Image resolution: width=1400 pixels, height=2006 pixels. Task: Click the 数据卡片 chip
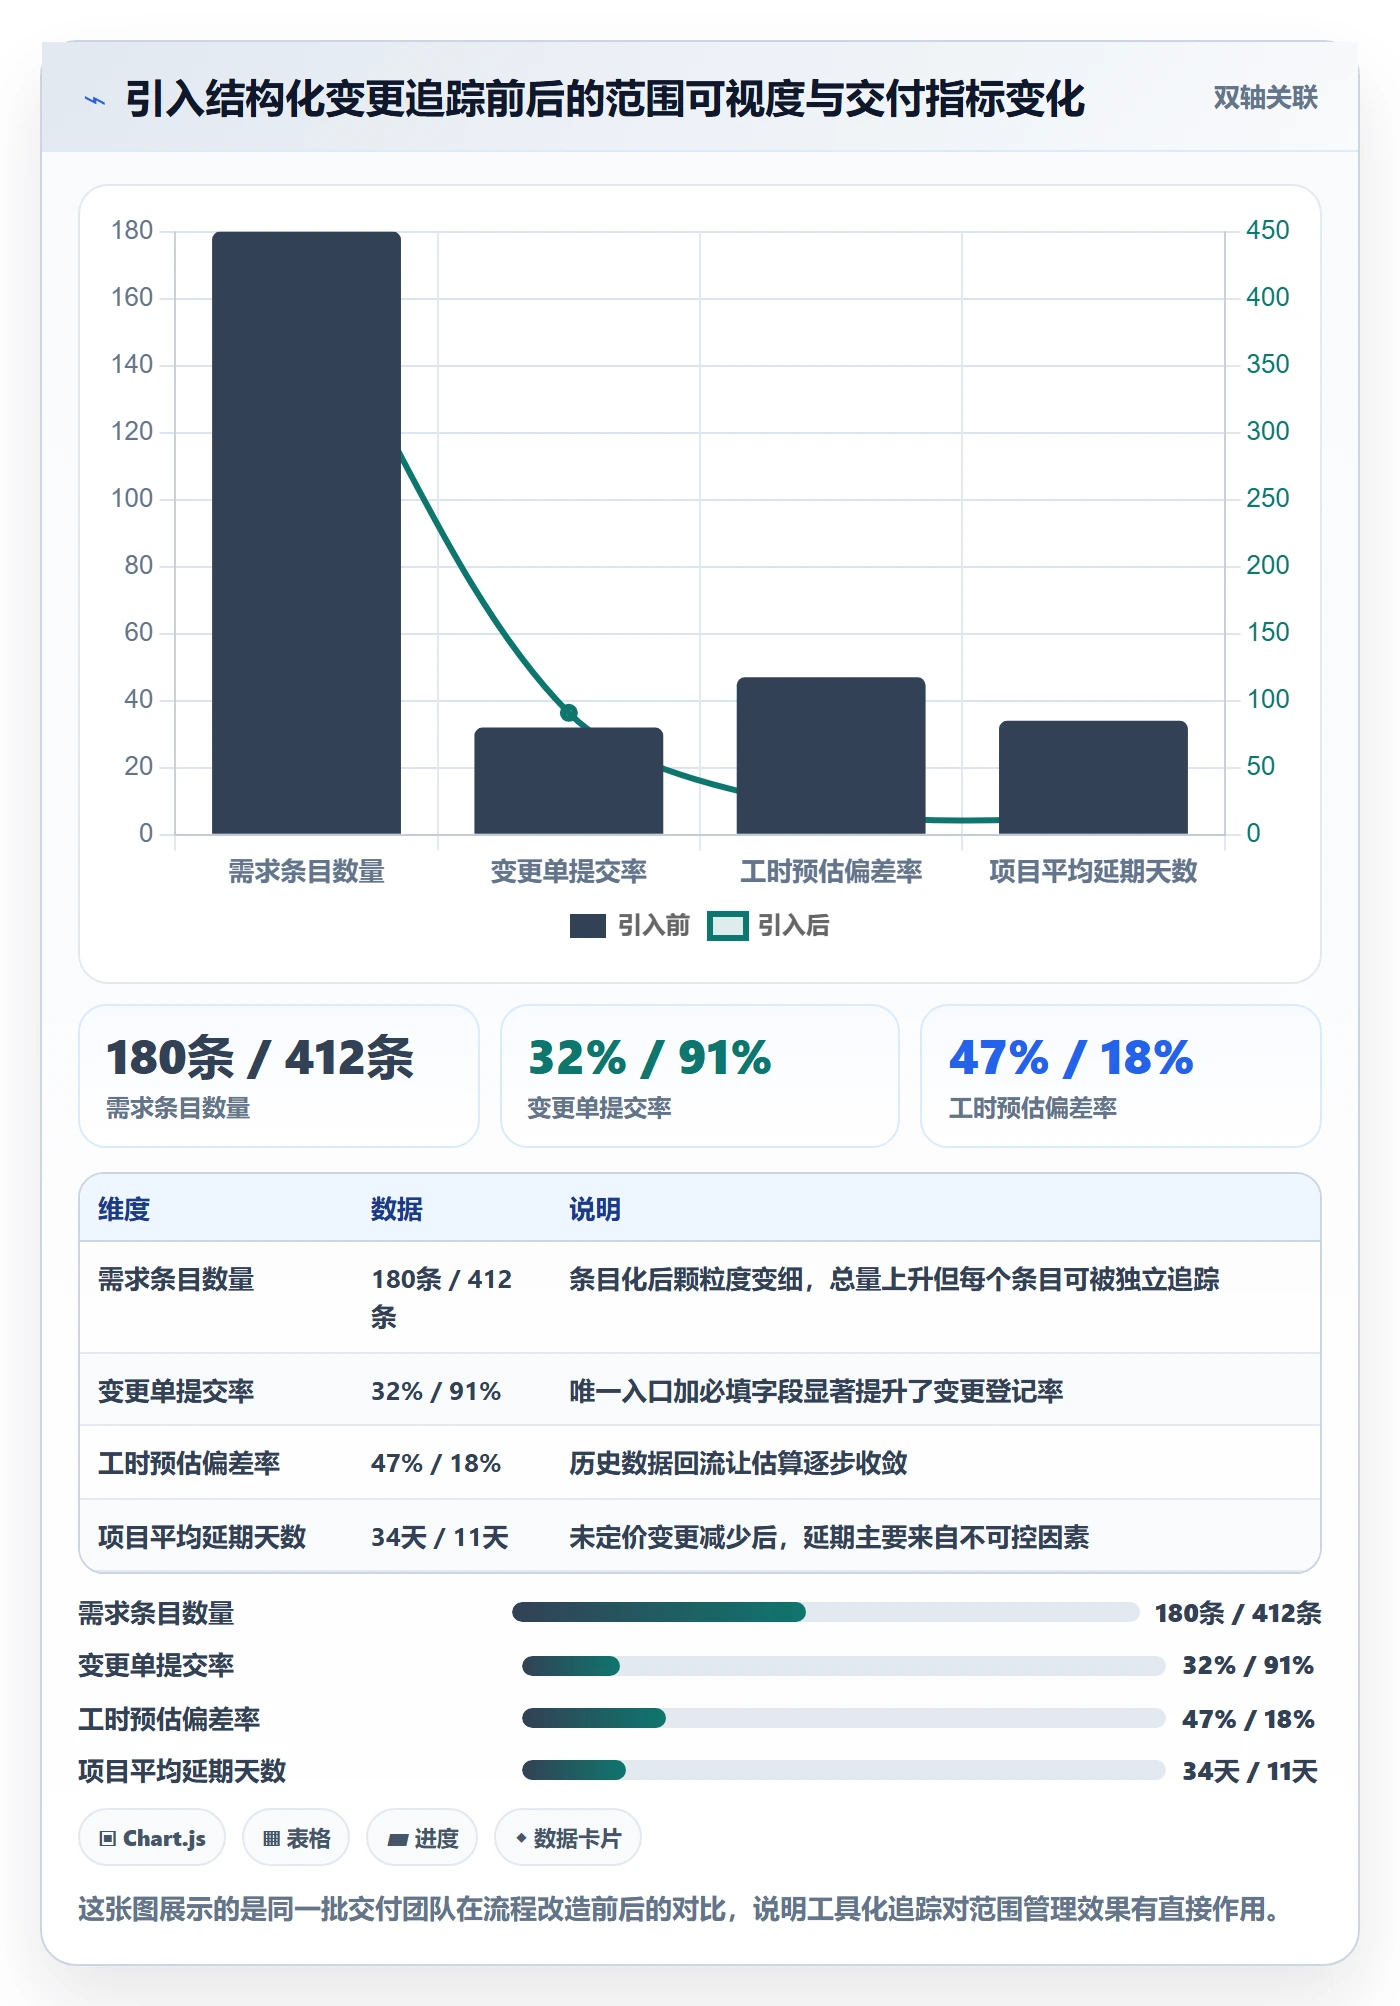click(x=568, y=1838)
